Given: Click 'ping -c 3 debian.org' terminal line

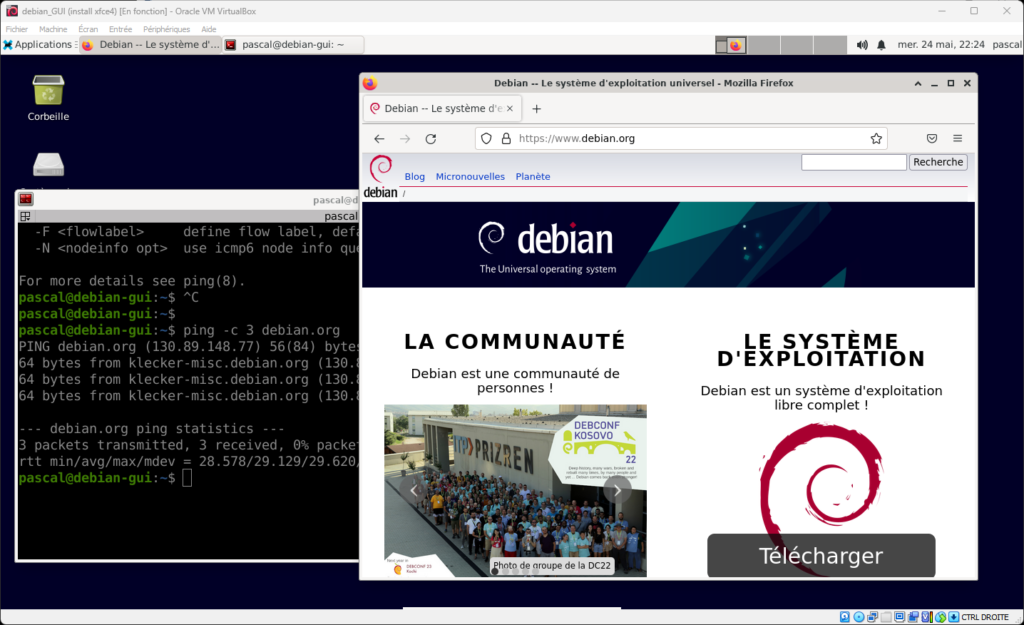Looking at the screenshot, I should (261, 330).
